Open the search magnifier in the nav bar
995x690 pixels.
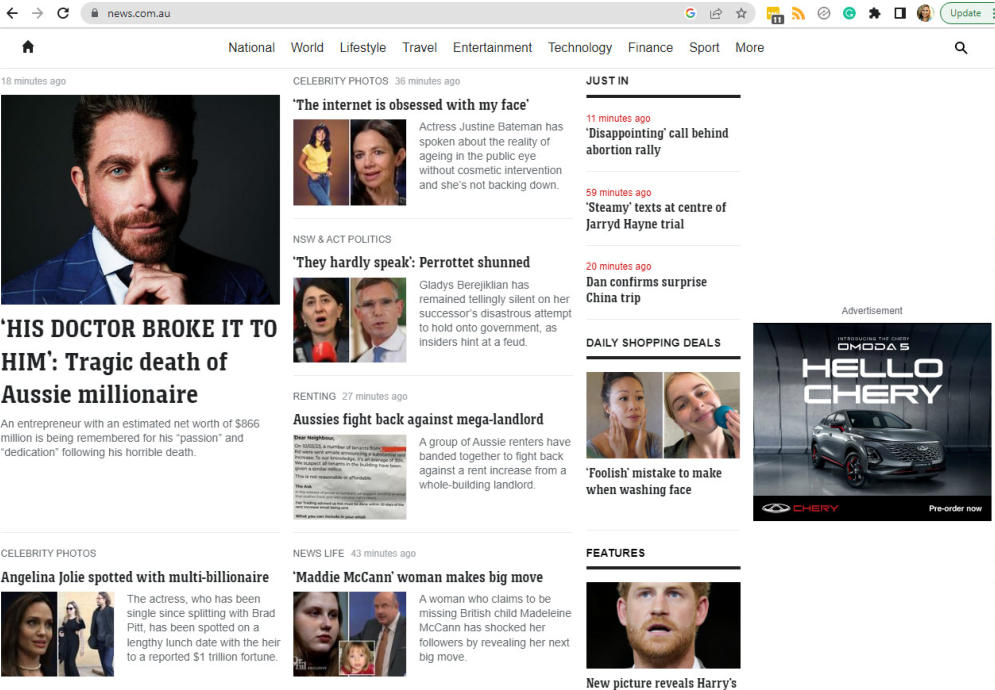[x=961, y=47]
